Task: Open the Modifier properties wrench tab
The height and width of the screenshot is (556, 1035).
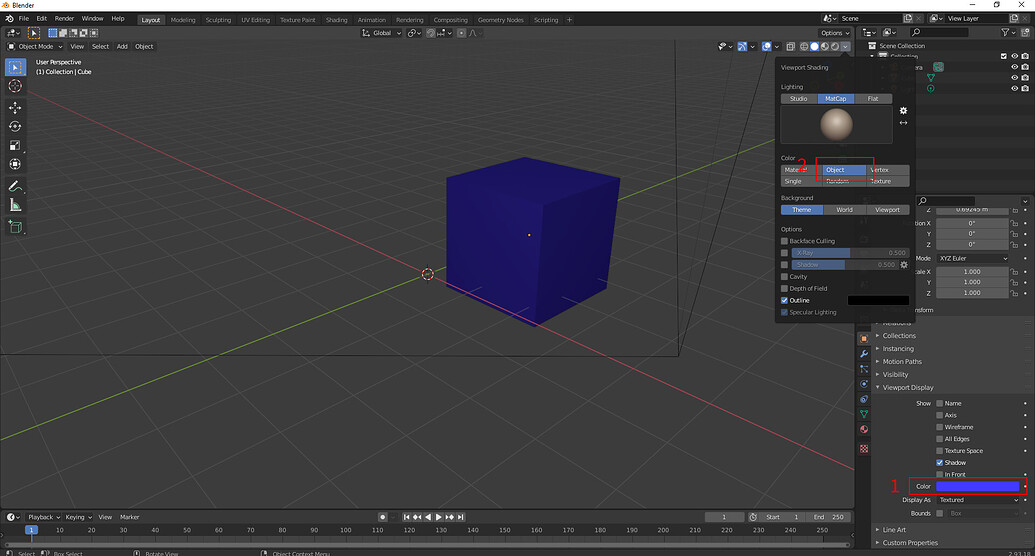Action: tap(863, 353)
